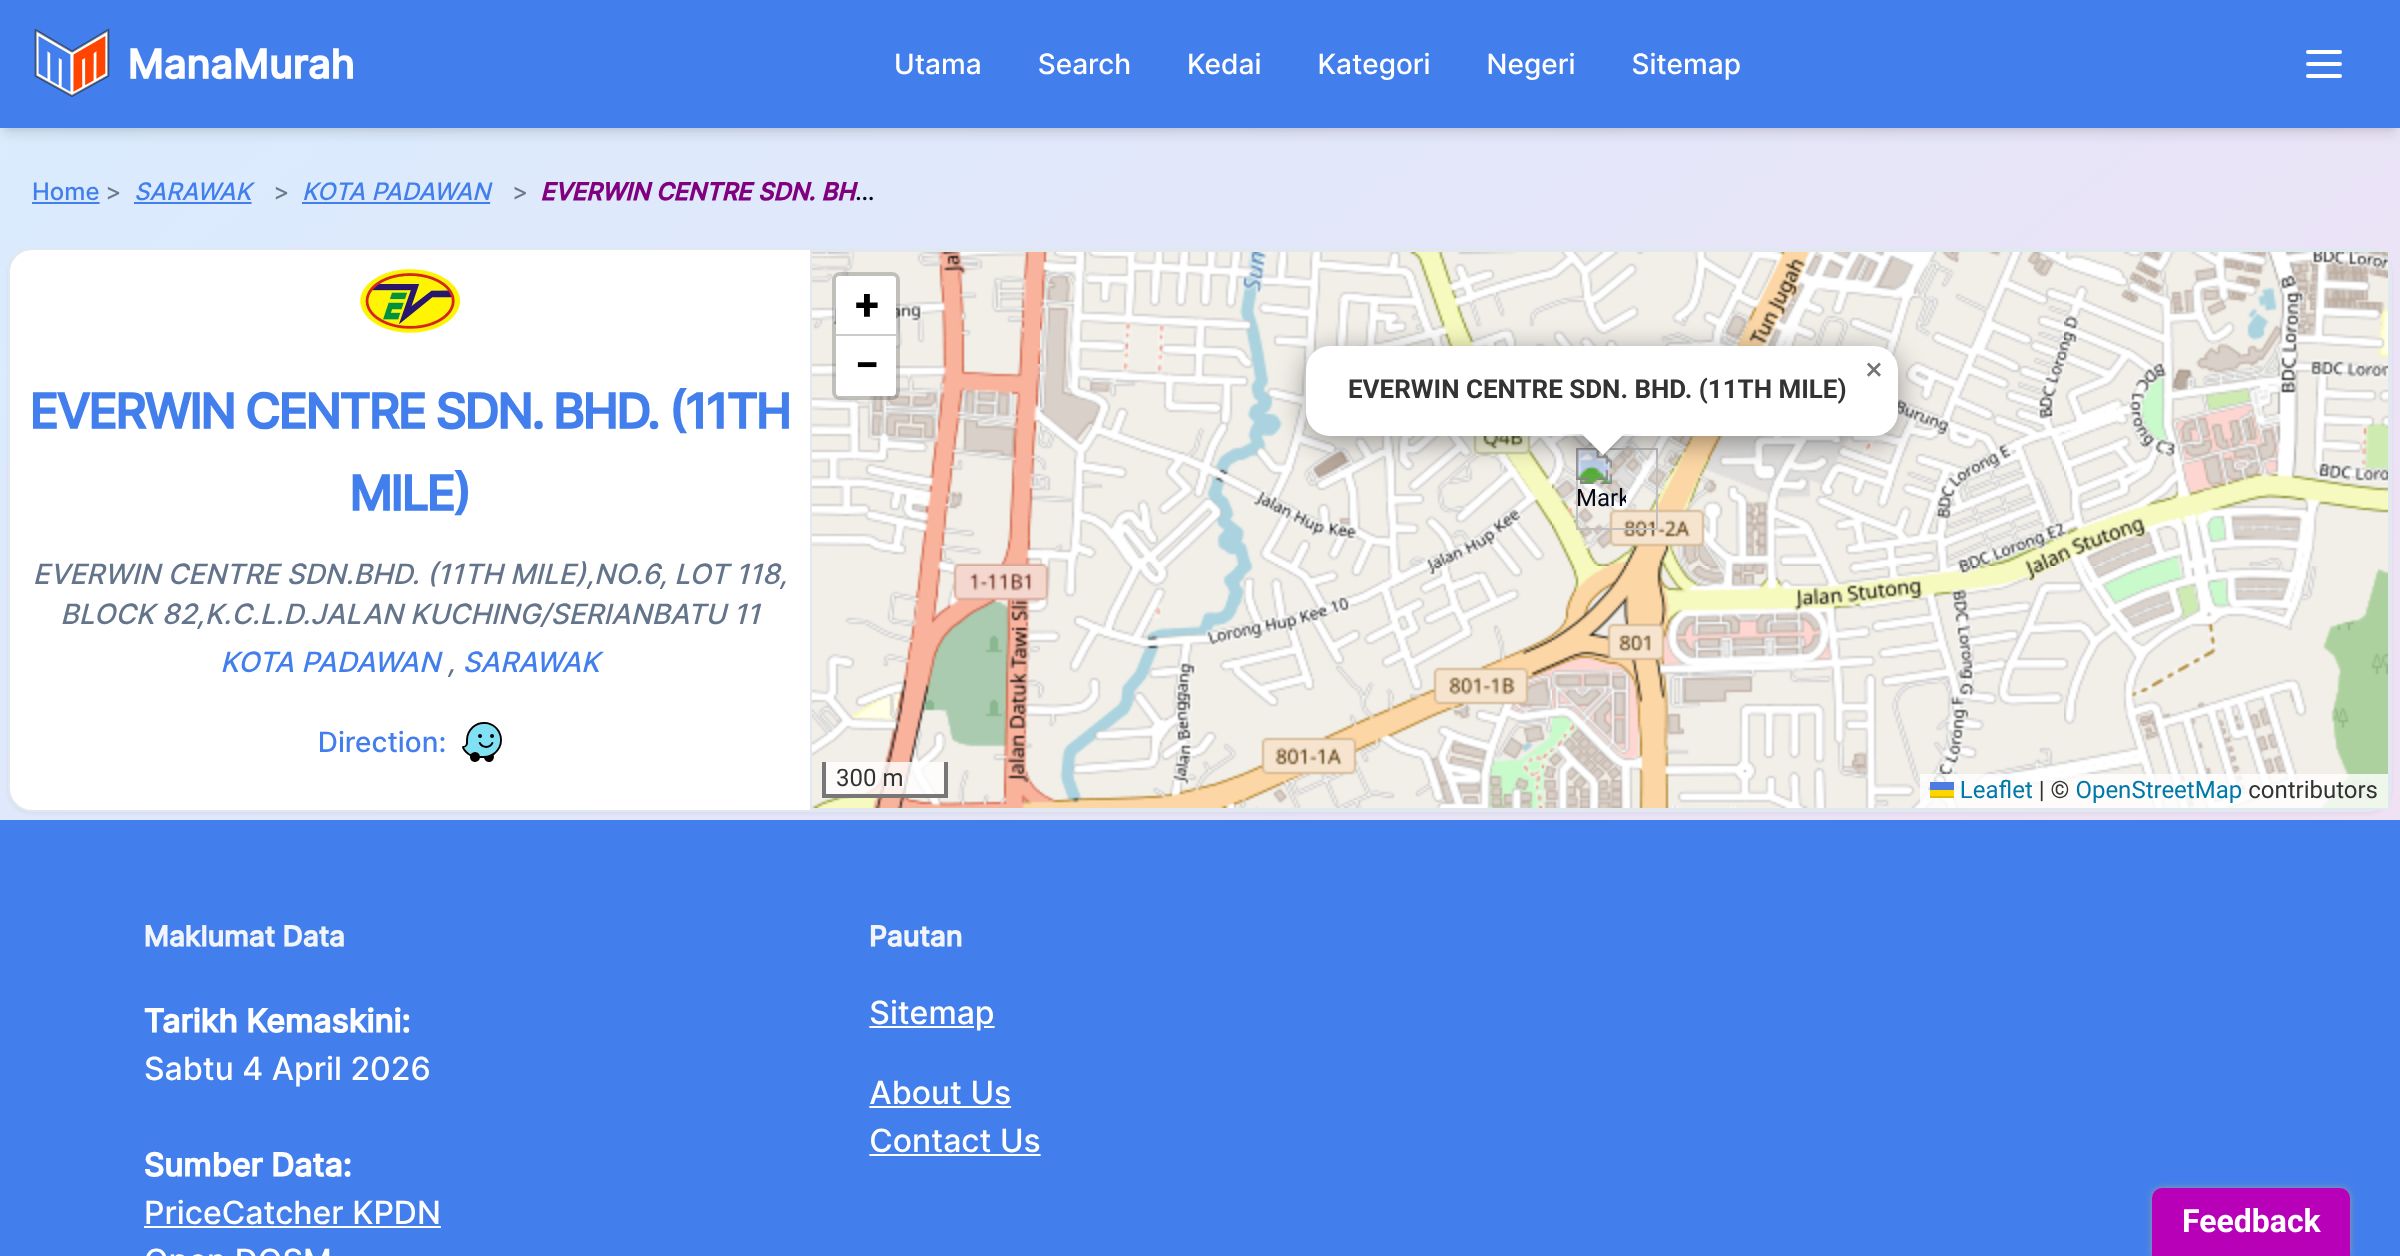This screenshot has width=2400, height=1256.
Task: Zoom in on the map
Action: [x=866, y=305]
